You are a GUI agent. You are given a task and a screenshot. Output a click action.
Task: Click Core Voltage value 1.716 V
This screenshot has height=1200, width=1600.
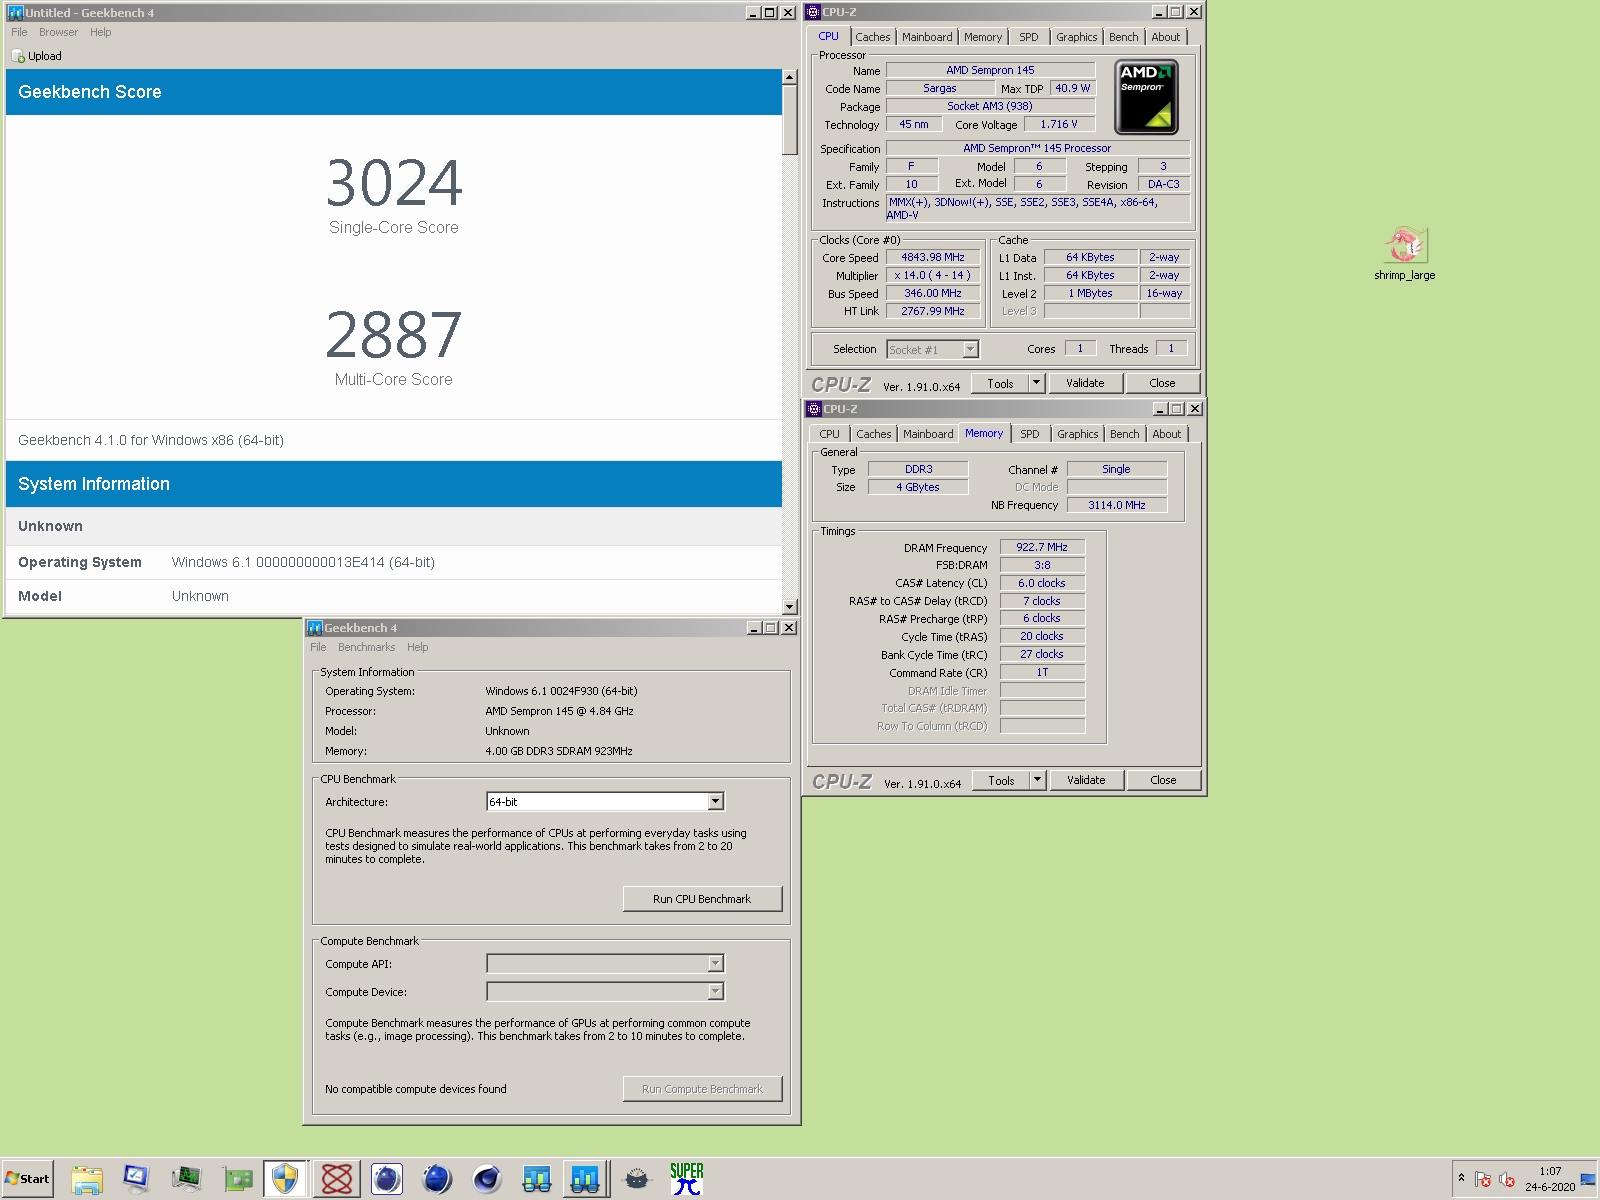click(1059, 124)
